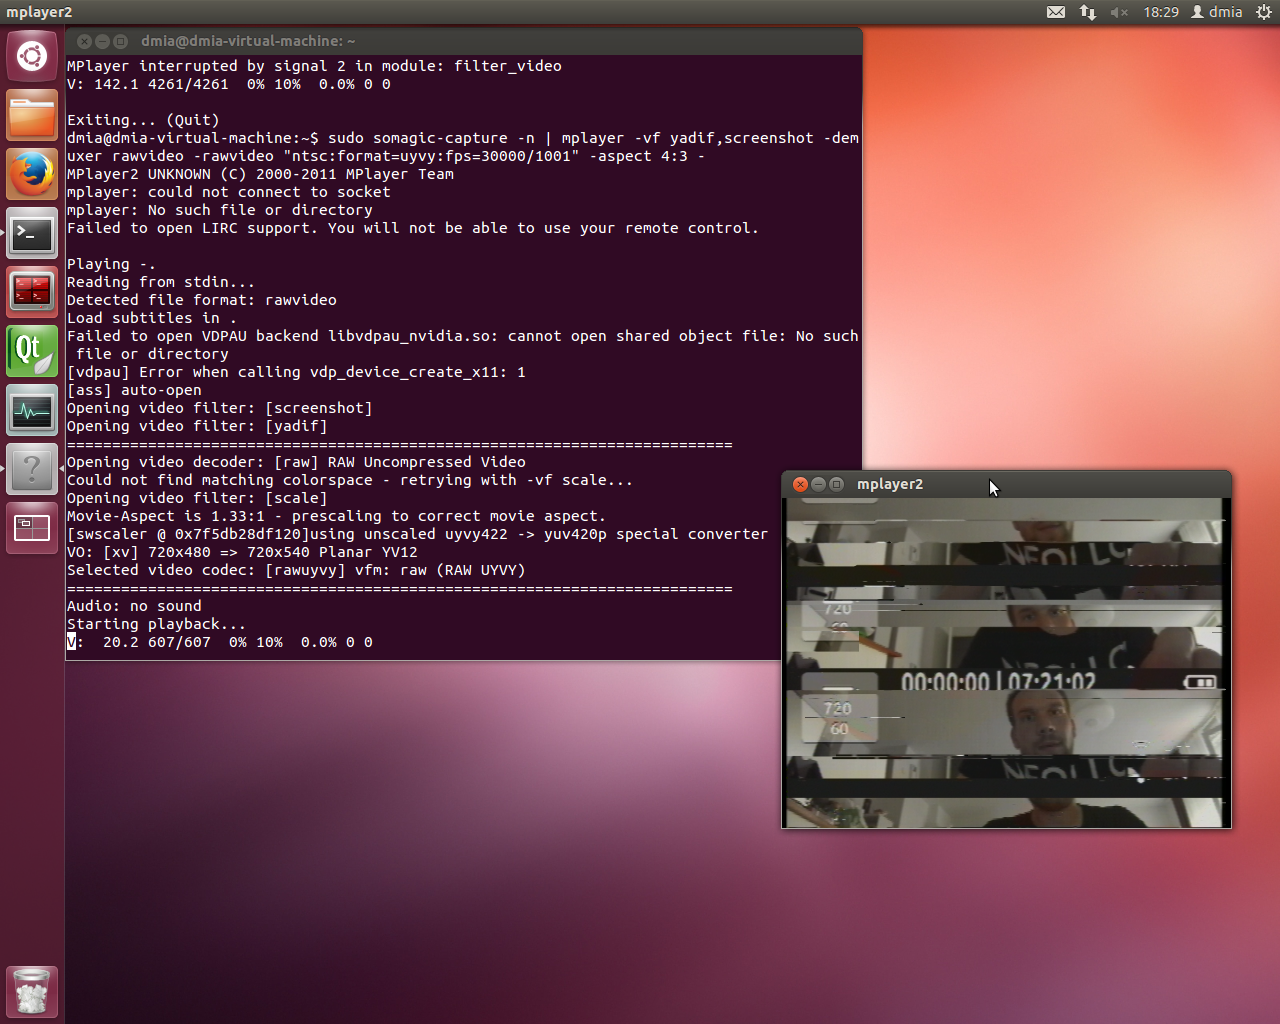
Task: Open Qt Creator from the launcher
Action: [x=32, y=351]
